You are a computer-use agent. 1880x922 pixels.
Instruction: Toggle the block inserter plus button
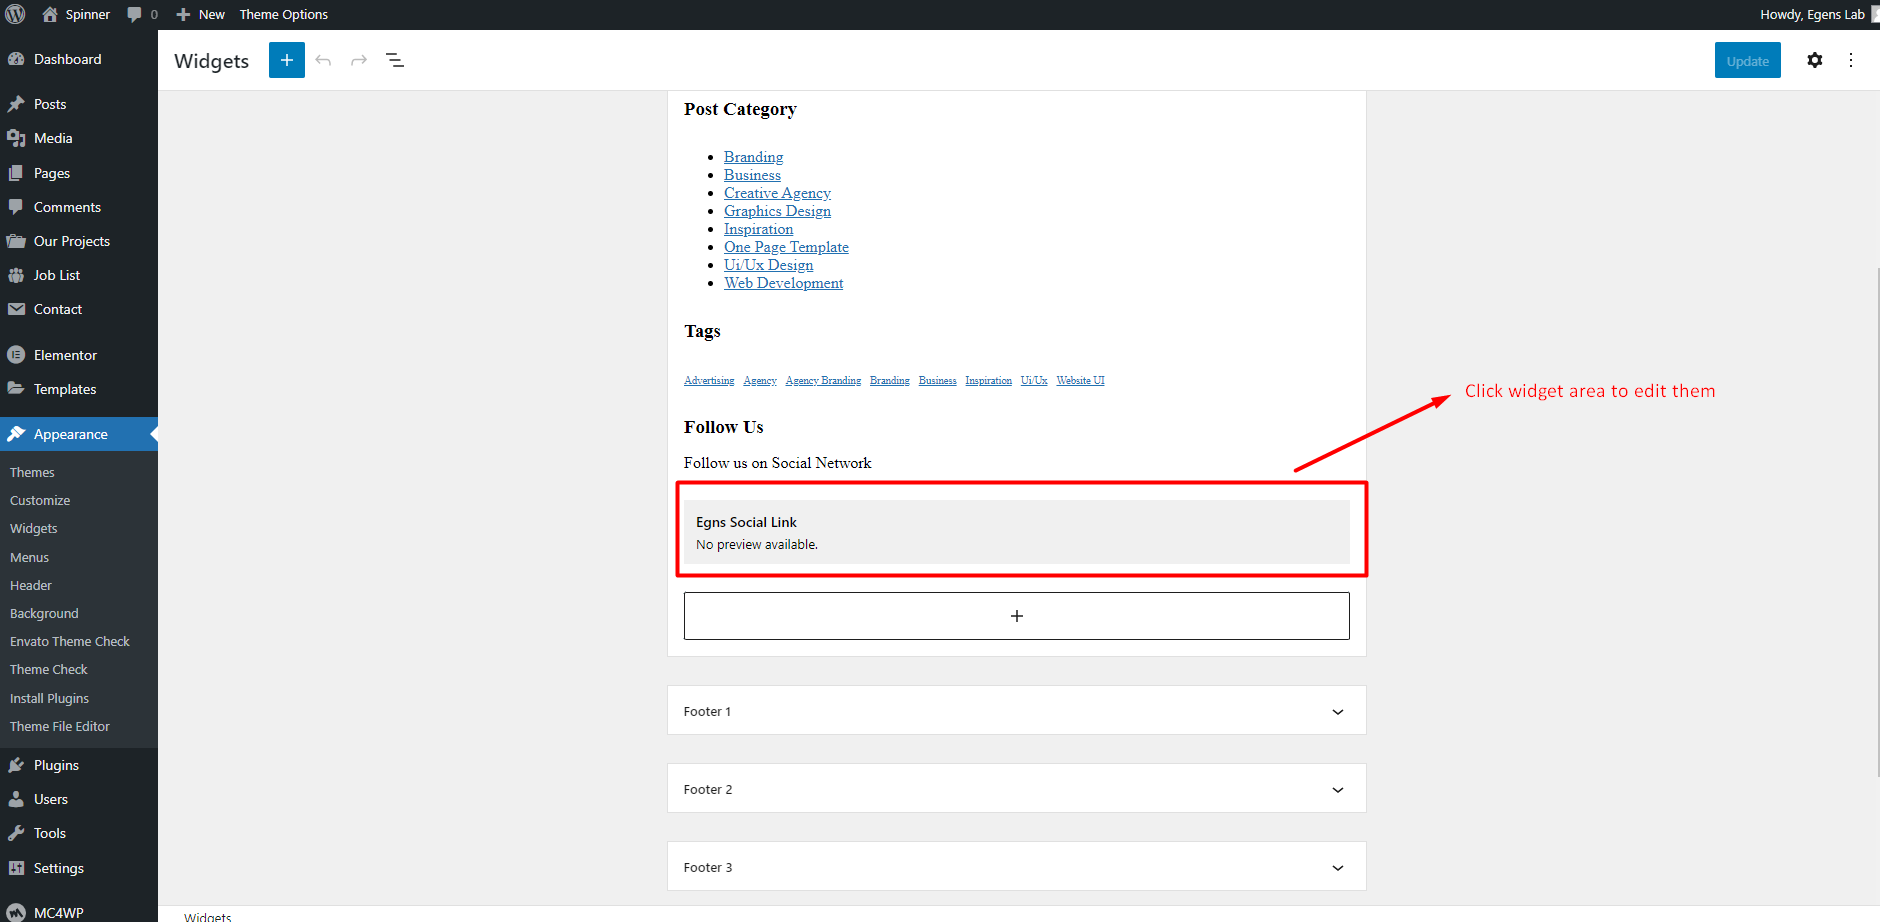(x=287, y=60)
